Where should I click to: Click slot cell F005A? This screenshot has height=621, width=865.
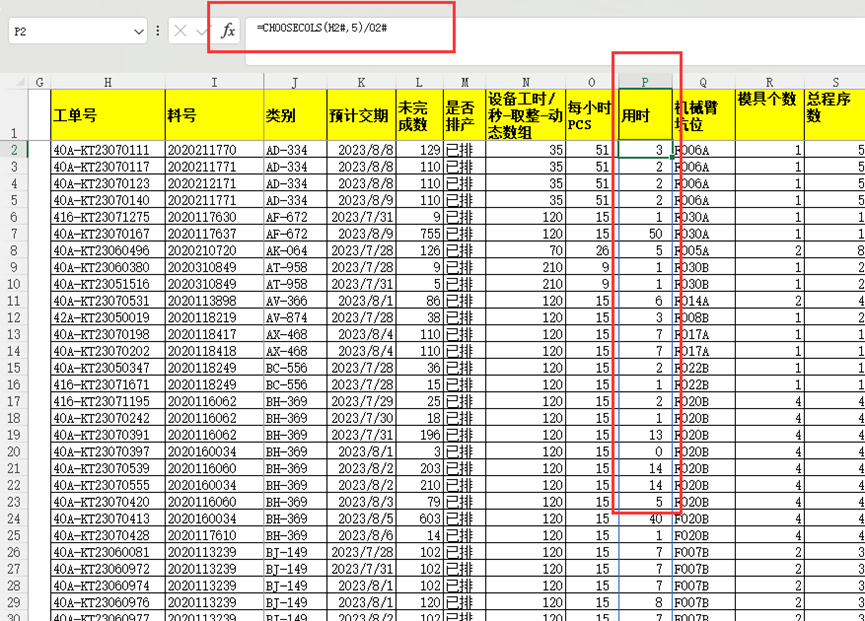tap(703, 250)
